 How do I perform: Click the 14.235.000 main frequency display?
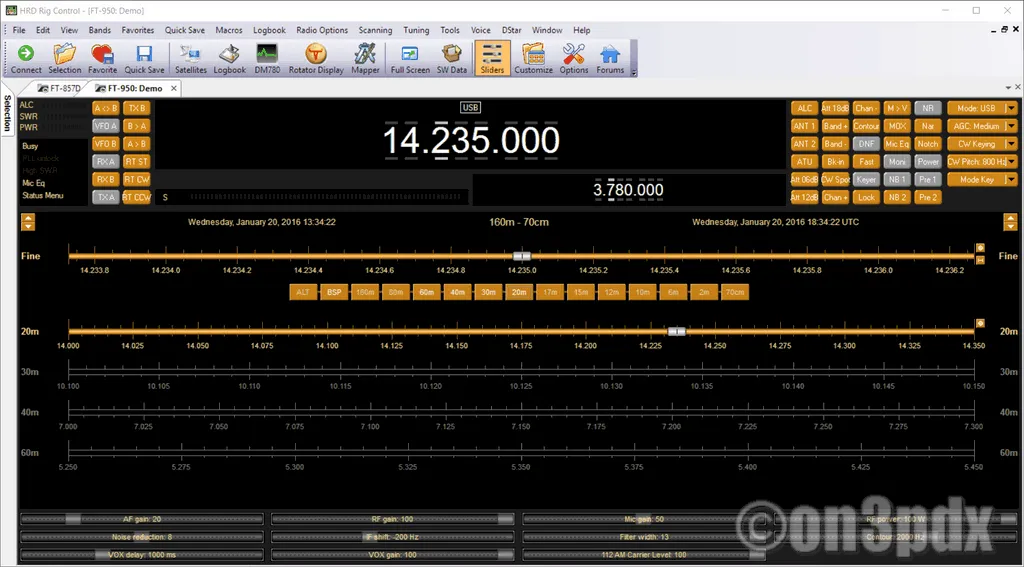[x=471, y=141]
